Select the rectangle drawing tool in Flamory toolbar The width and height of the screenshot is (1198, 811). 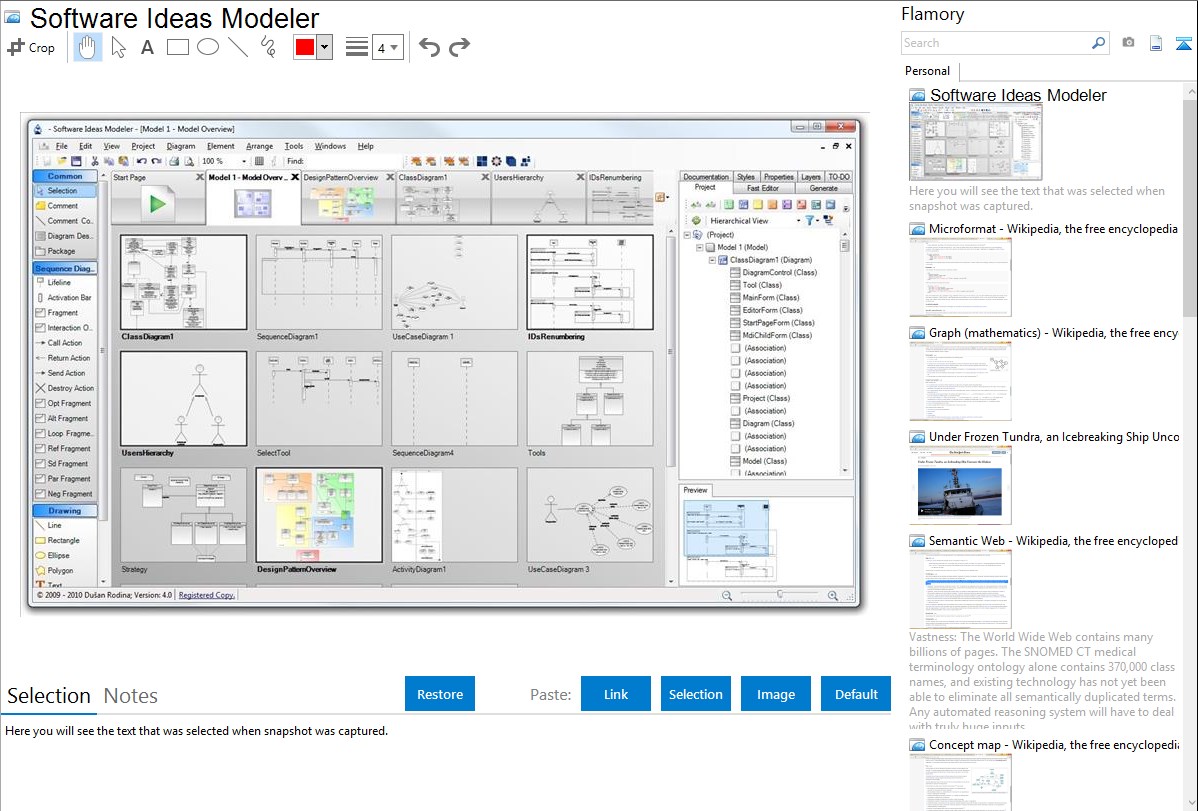pyautogui.click(x=177, y=47)
